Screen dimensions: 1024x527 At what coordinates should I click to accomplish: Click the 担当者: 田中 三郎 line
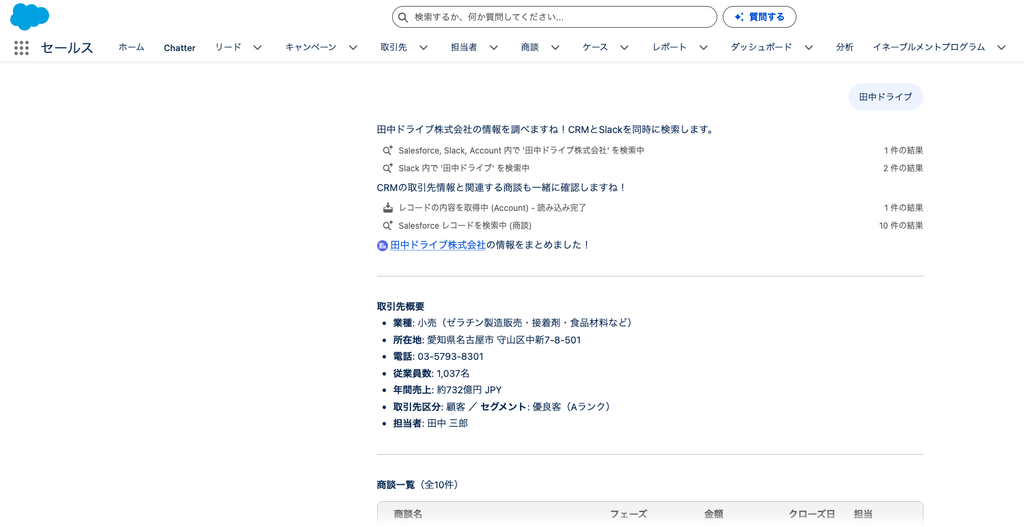[x=430, y=424]
